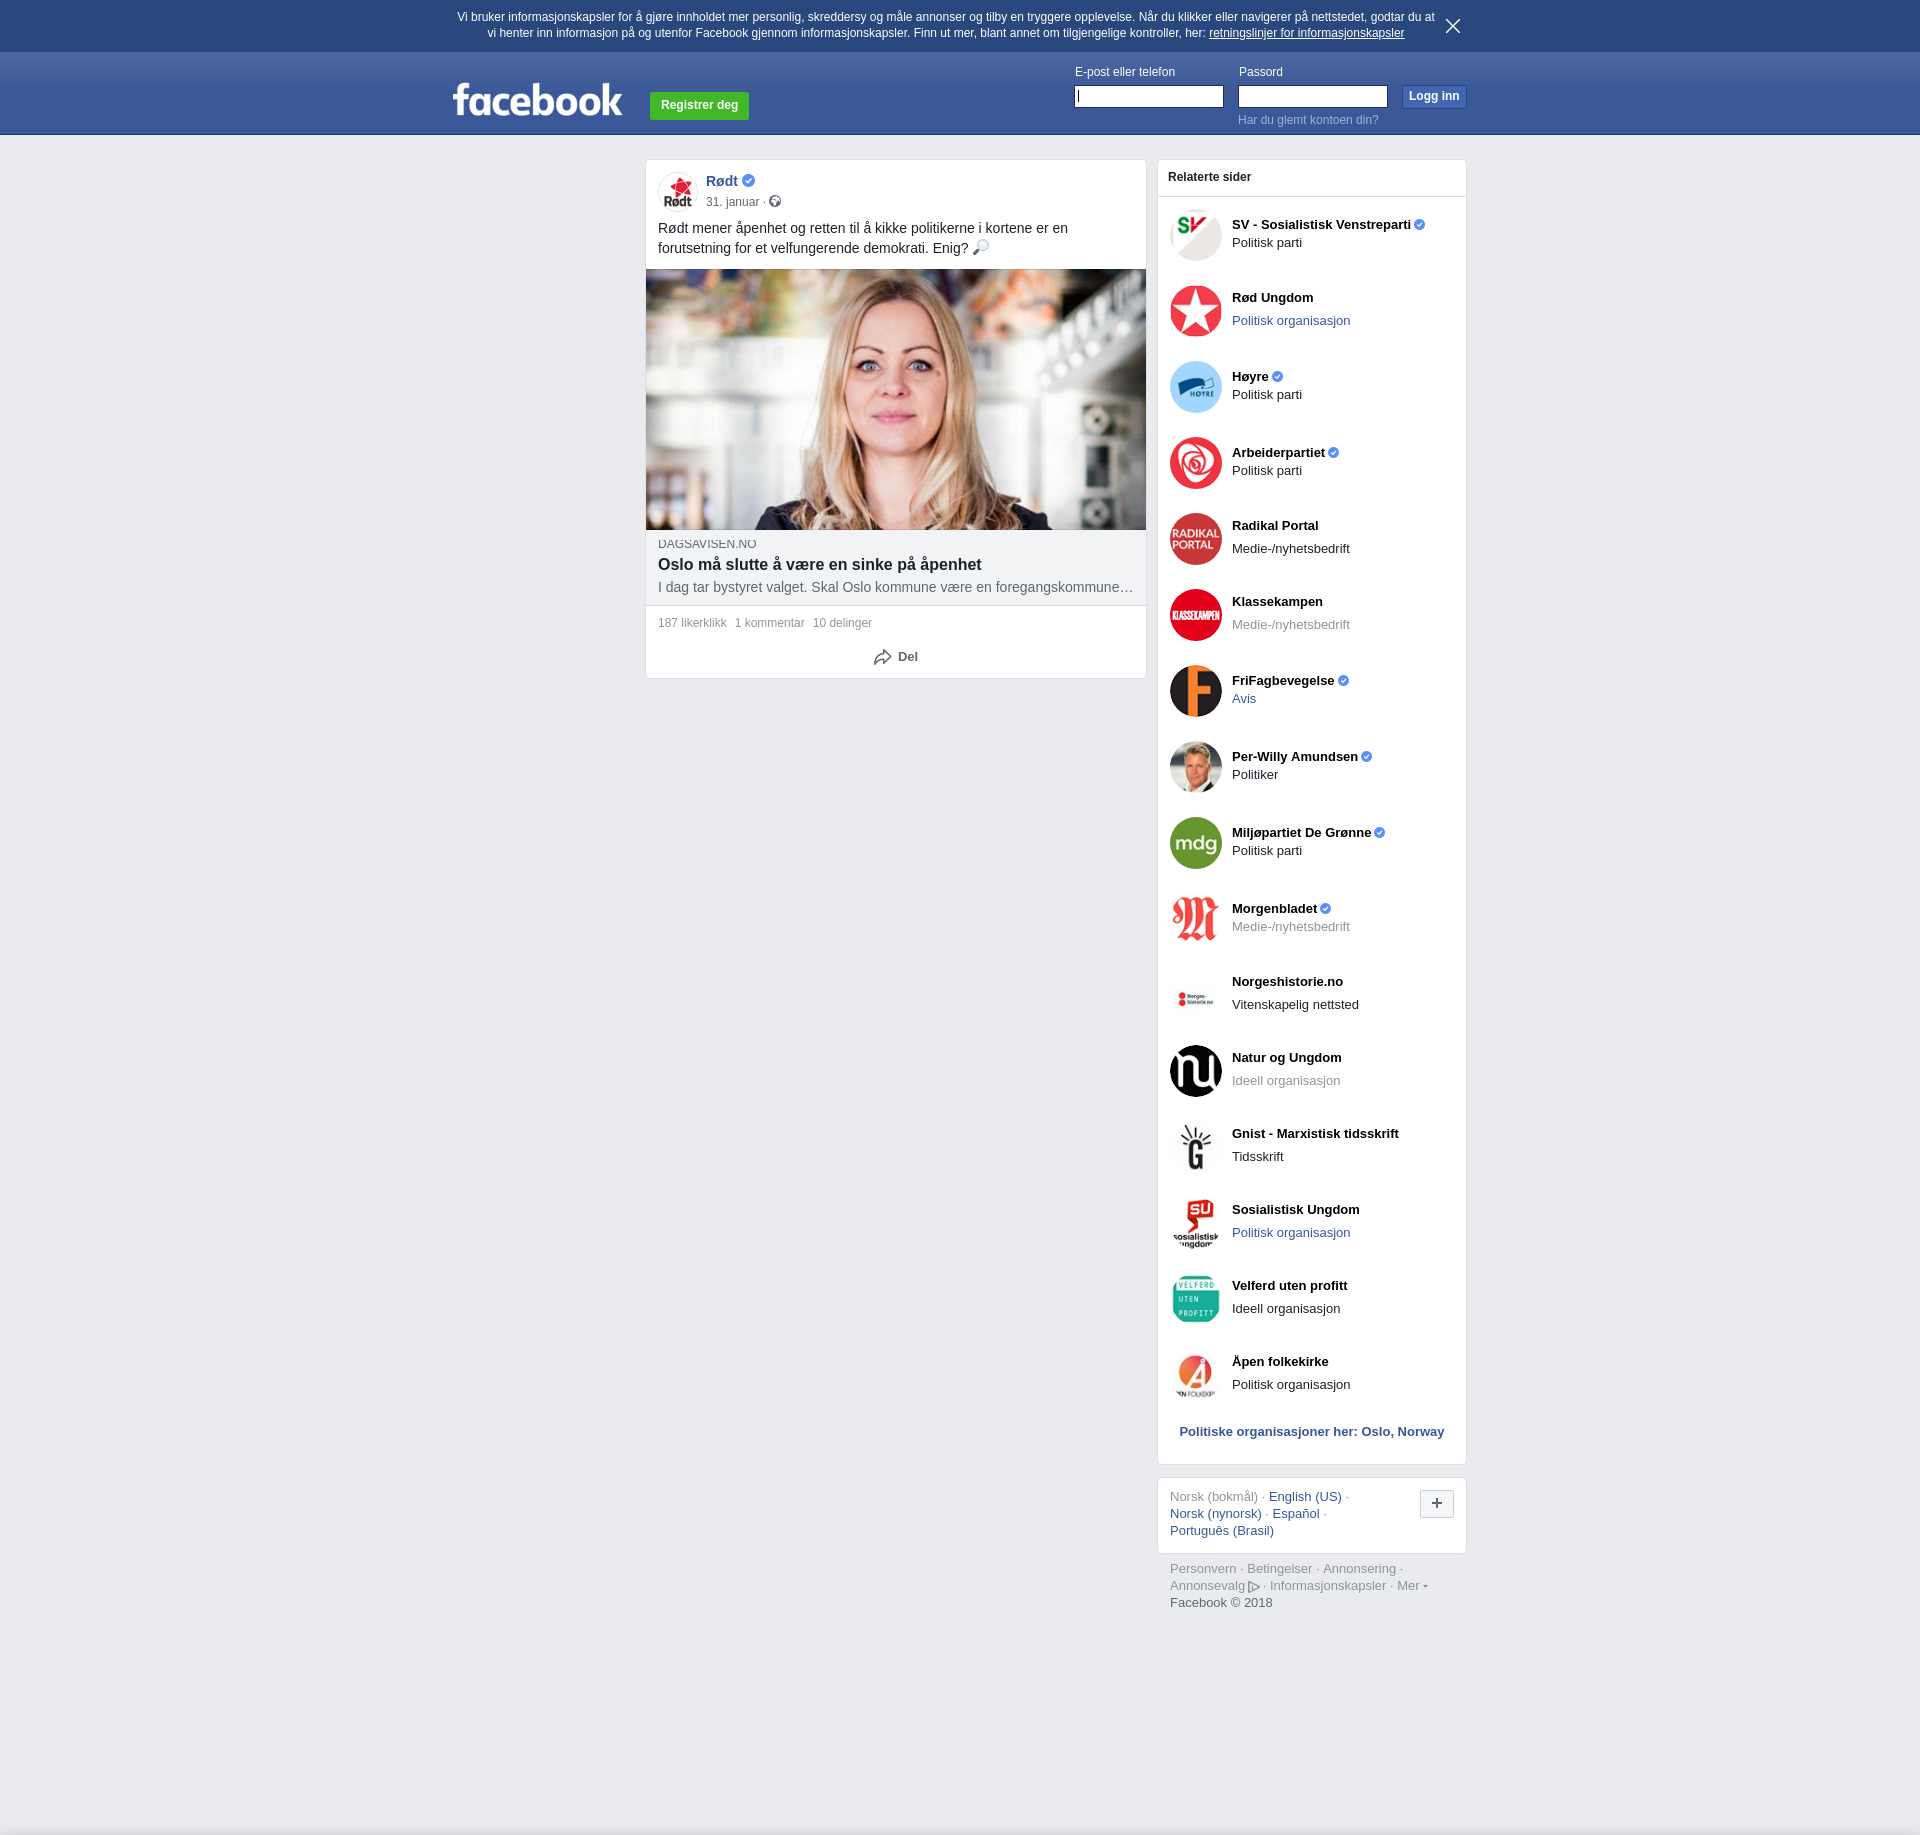
Task: Click the public globe icon beside the post date
Action: 775,202
